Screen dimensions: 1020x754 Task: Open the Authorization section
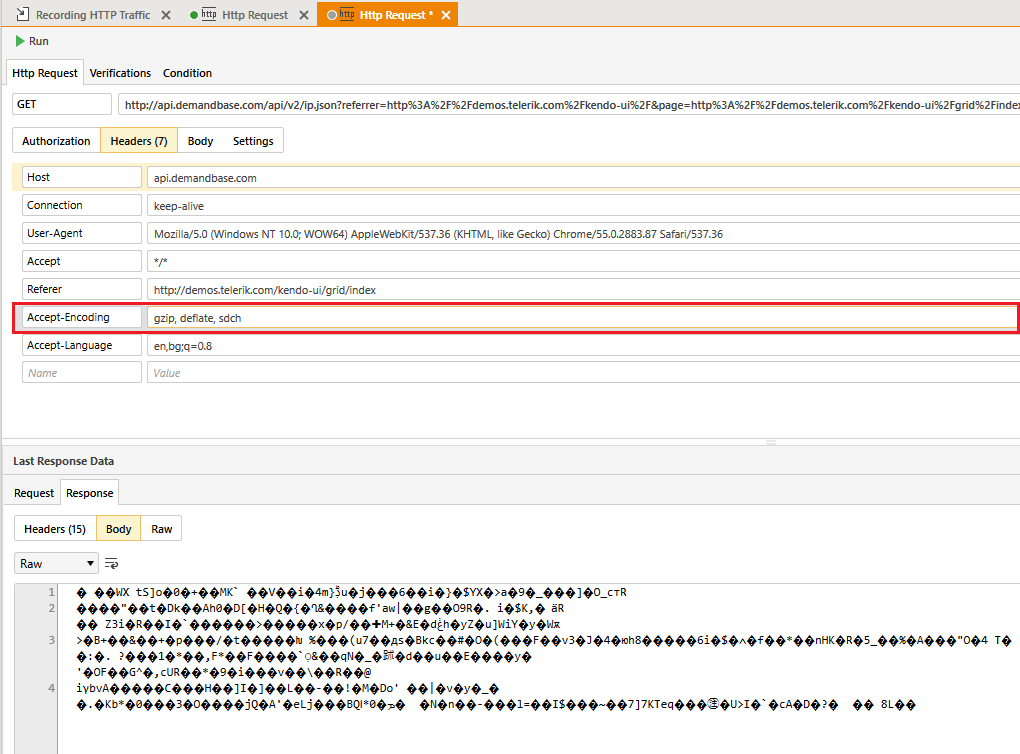click(x=56, y=141)
